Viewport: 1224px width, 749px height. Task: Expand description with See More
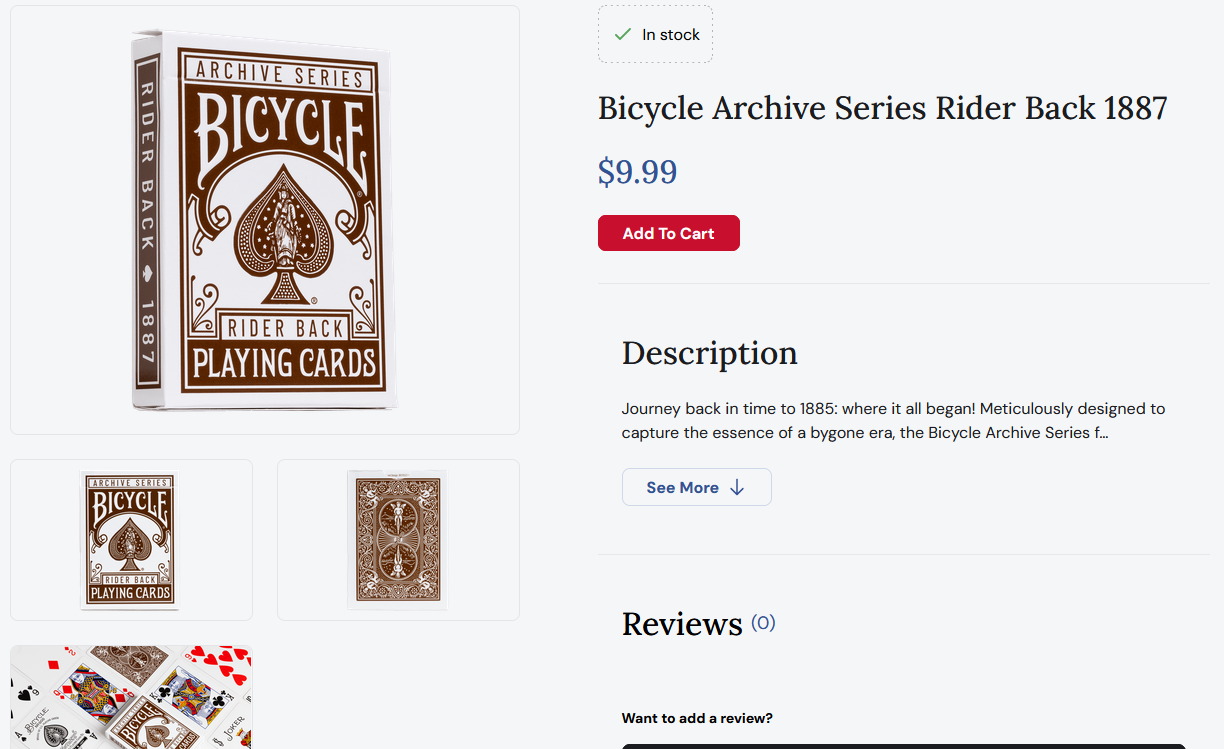pos(697,487)
